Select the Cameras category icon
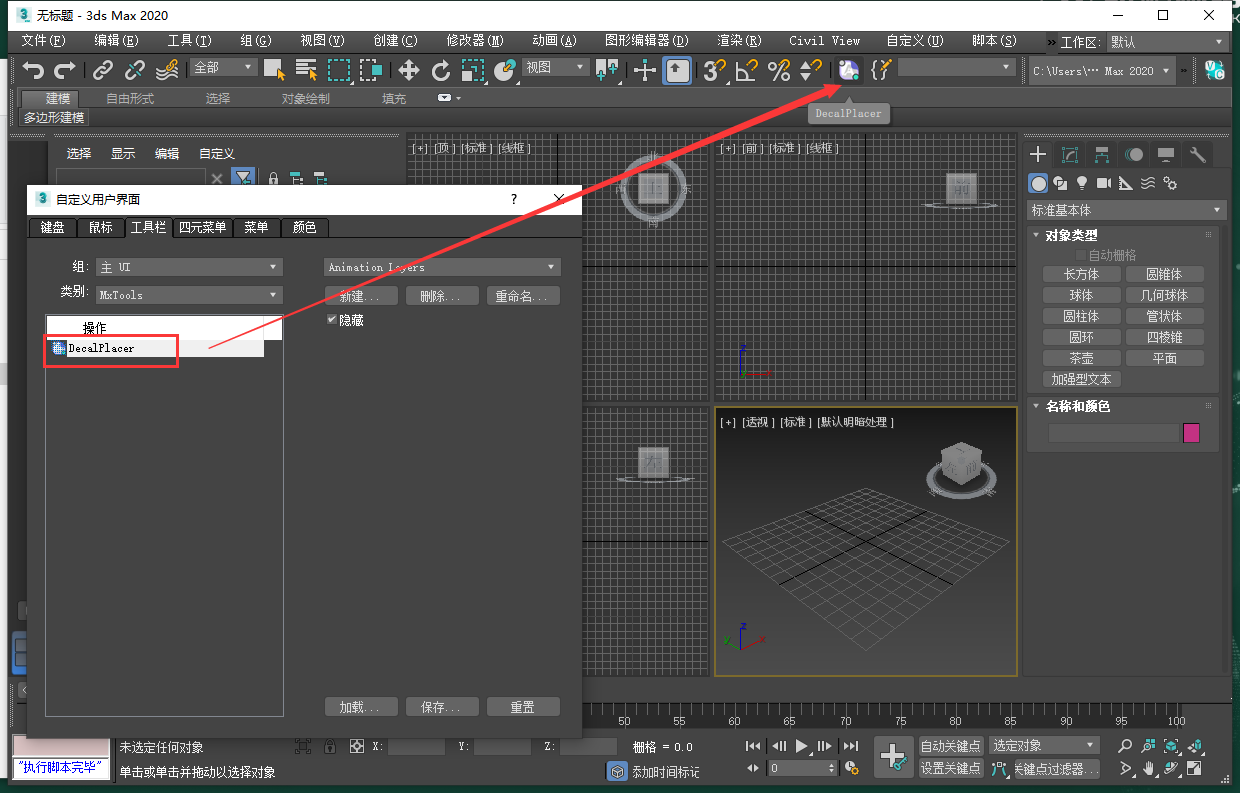1240x793 pixels. point(1103,183)
